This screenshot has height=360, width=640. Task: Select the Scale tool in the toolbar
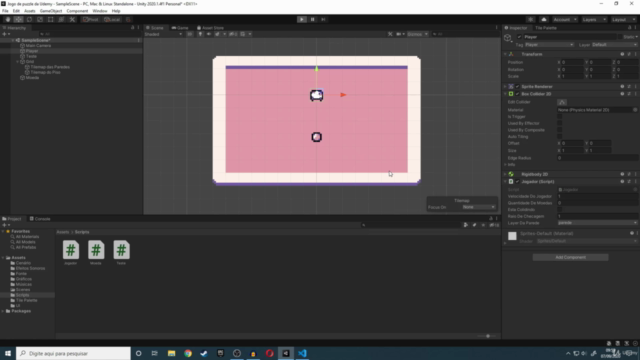click(40, 19)
